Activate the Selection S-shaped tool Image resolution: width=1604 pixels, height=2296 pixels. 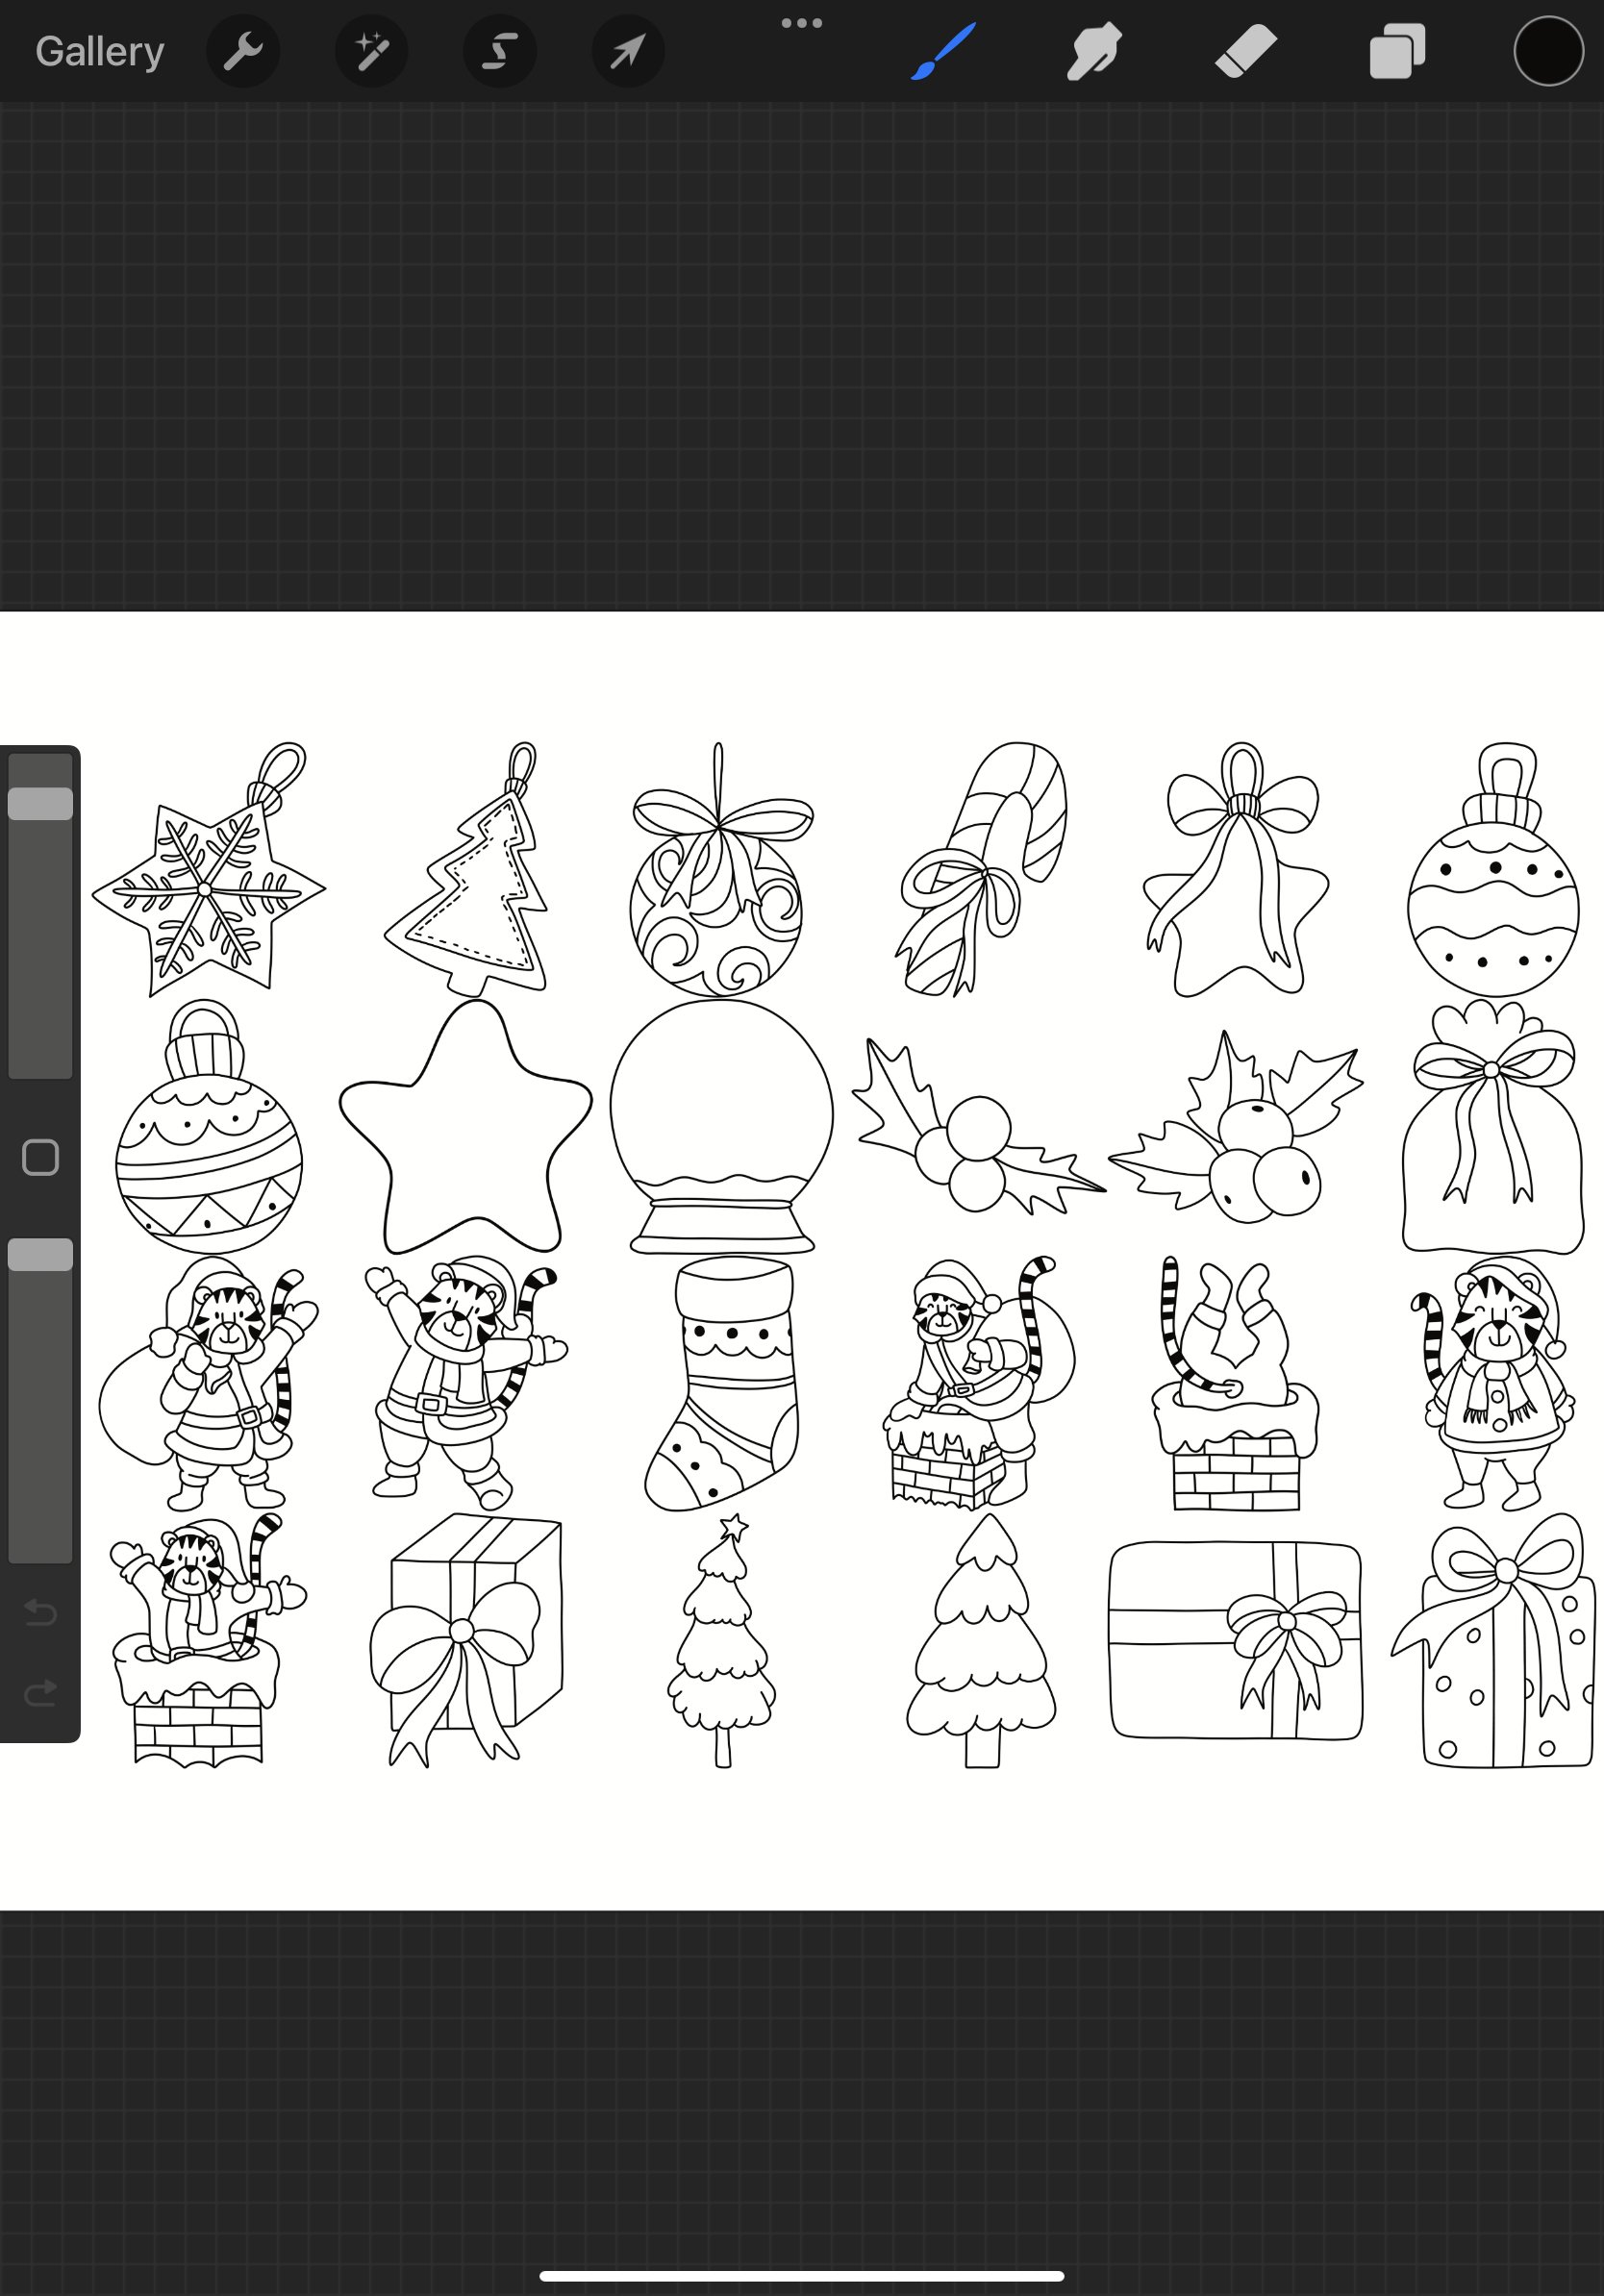499,51
